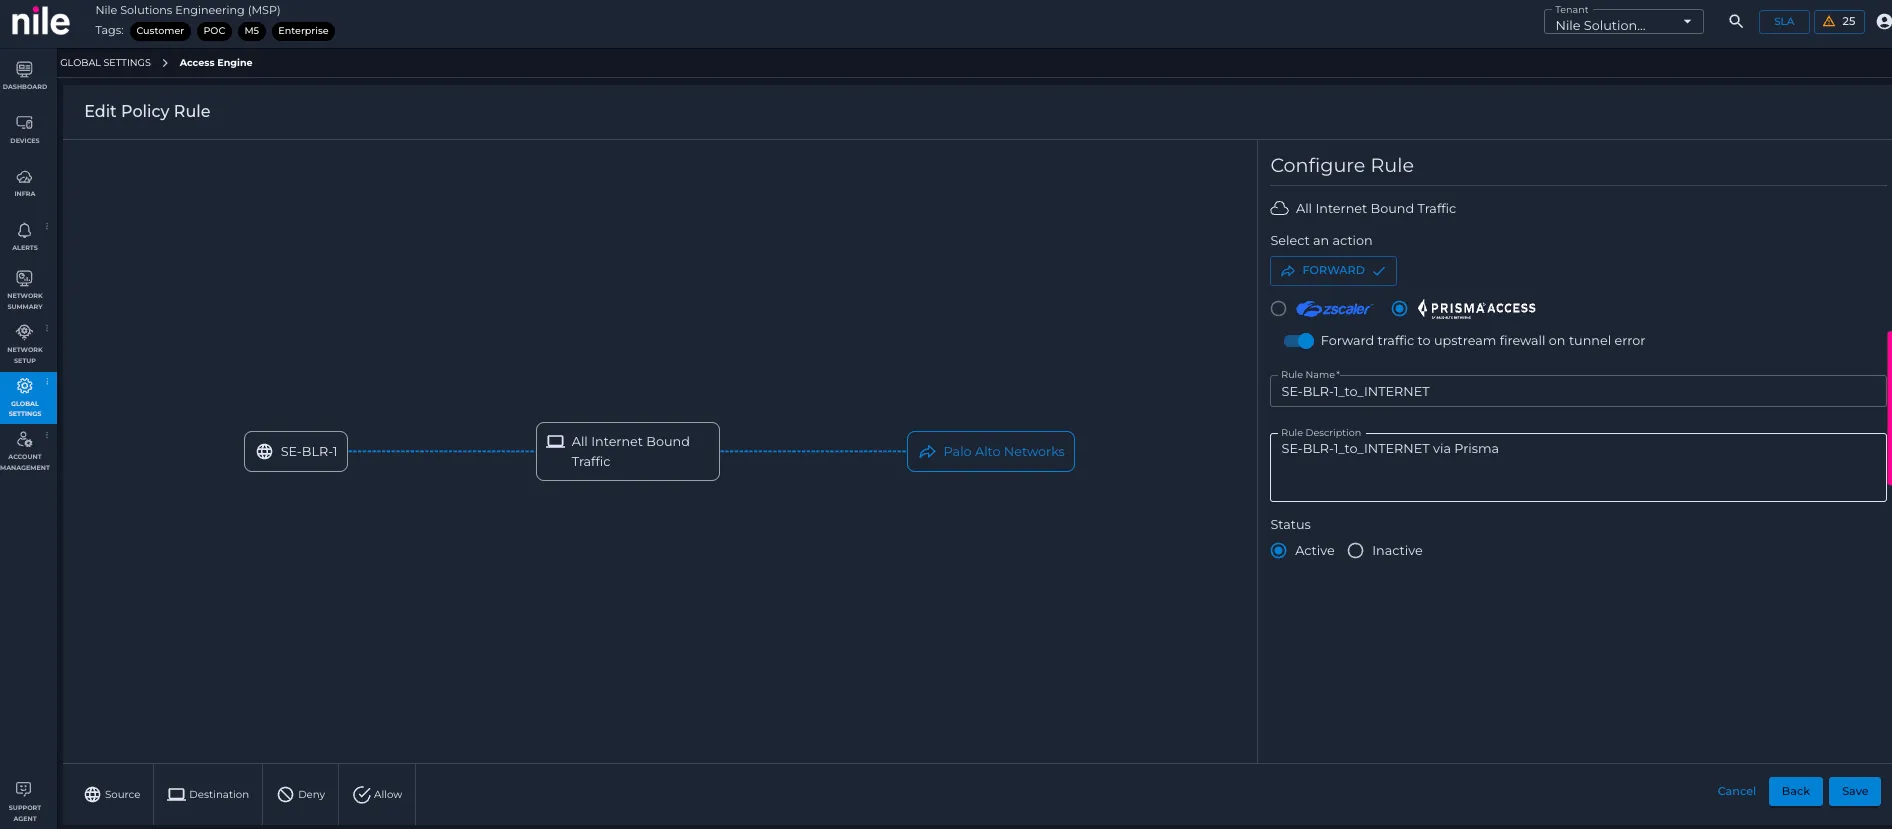
Task: Click the Enterprise tag
Action: tap(303, 31)
